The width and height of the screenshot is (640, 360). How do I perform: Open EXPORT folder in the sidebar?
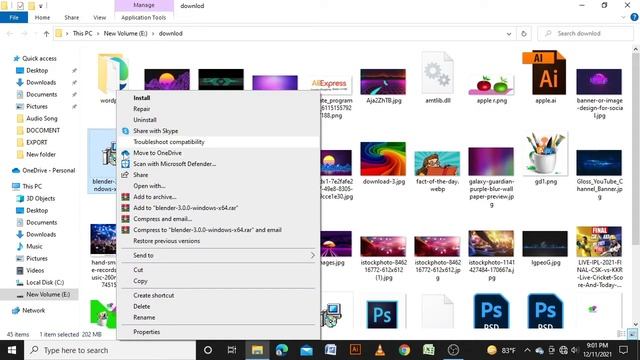[37, 142]
